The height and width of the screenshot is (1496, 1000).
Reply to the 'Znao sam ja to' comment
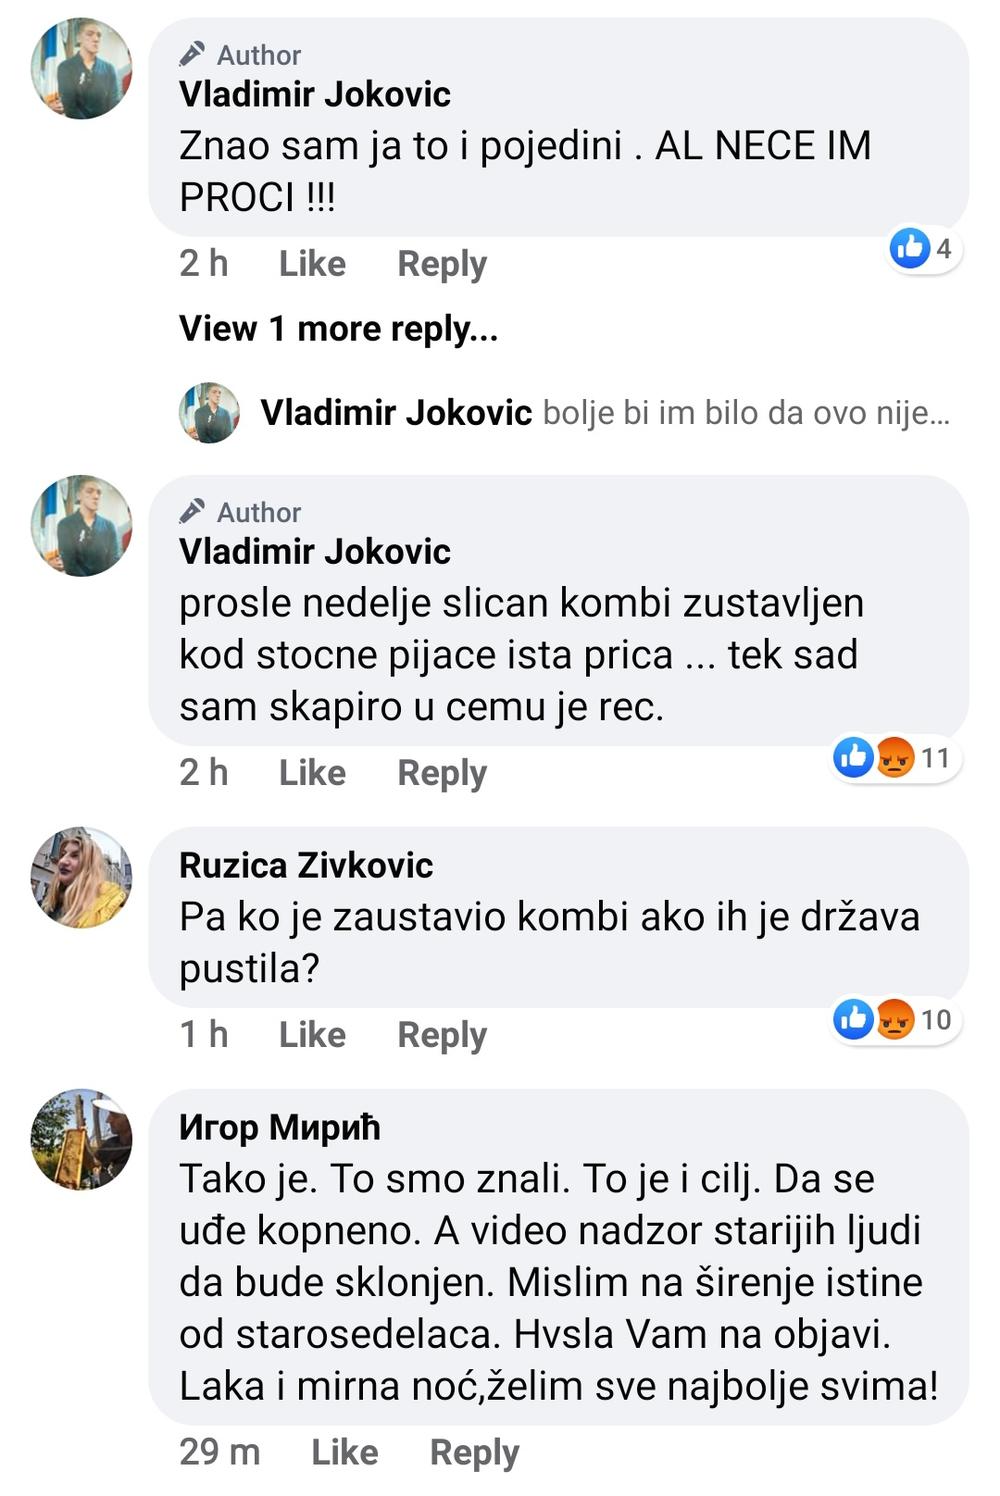pos(442,264)
